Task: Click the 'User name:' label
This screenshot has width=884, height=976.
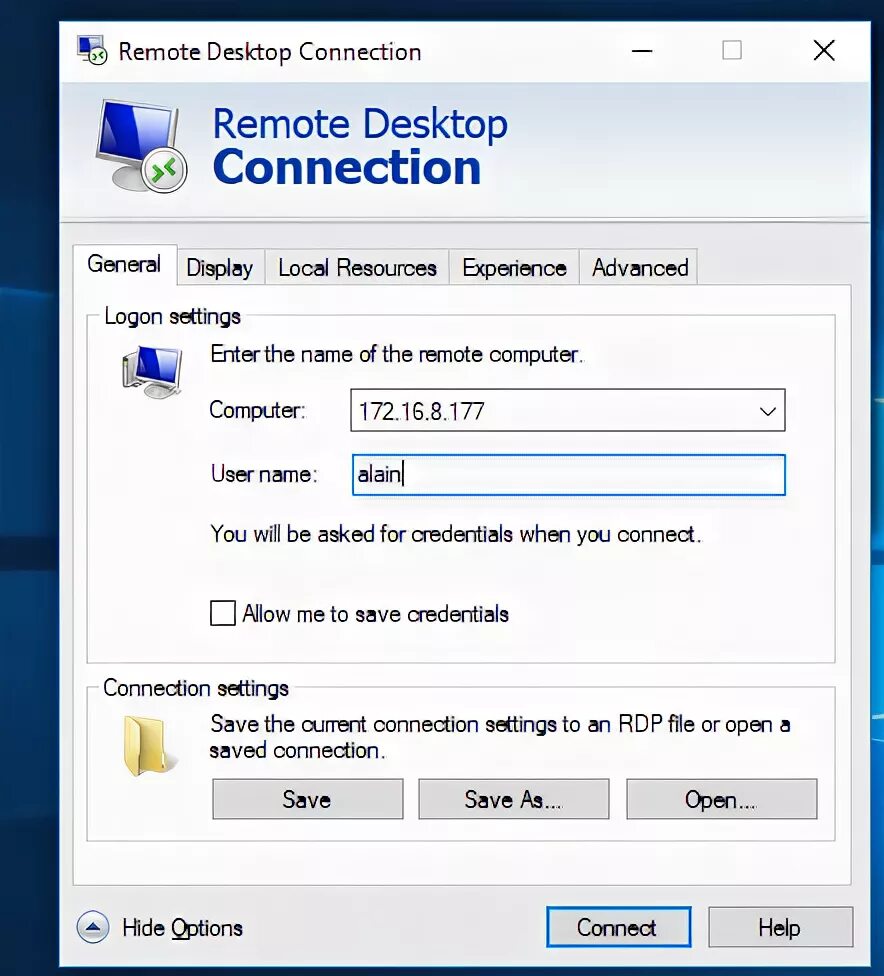Action: tap(264, 474)
